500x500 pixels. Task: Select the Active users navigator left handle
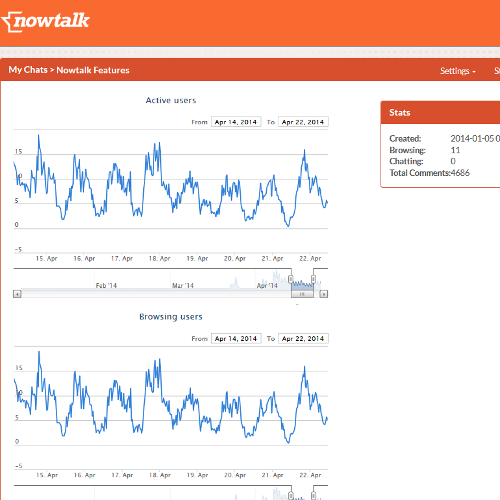[291, 279]
